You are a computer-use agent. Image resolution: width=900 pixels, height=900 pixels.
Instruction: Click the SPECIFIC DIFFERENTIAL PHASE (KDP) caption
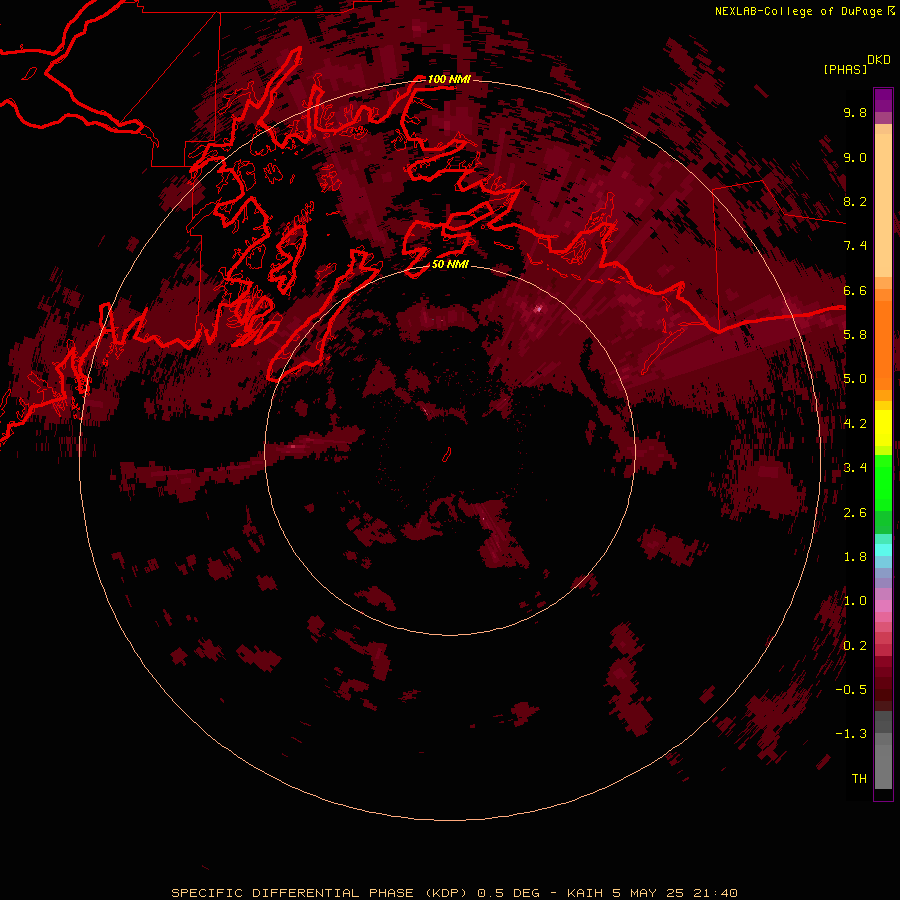click(320, 893)
